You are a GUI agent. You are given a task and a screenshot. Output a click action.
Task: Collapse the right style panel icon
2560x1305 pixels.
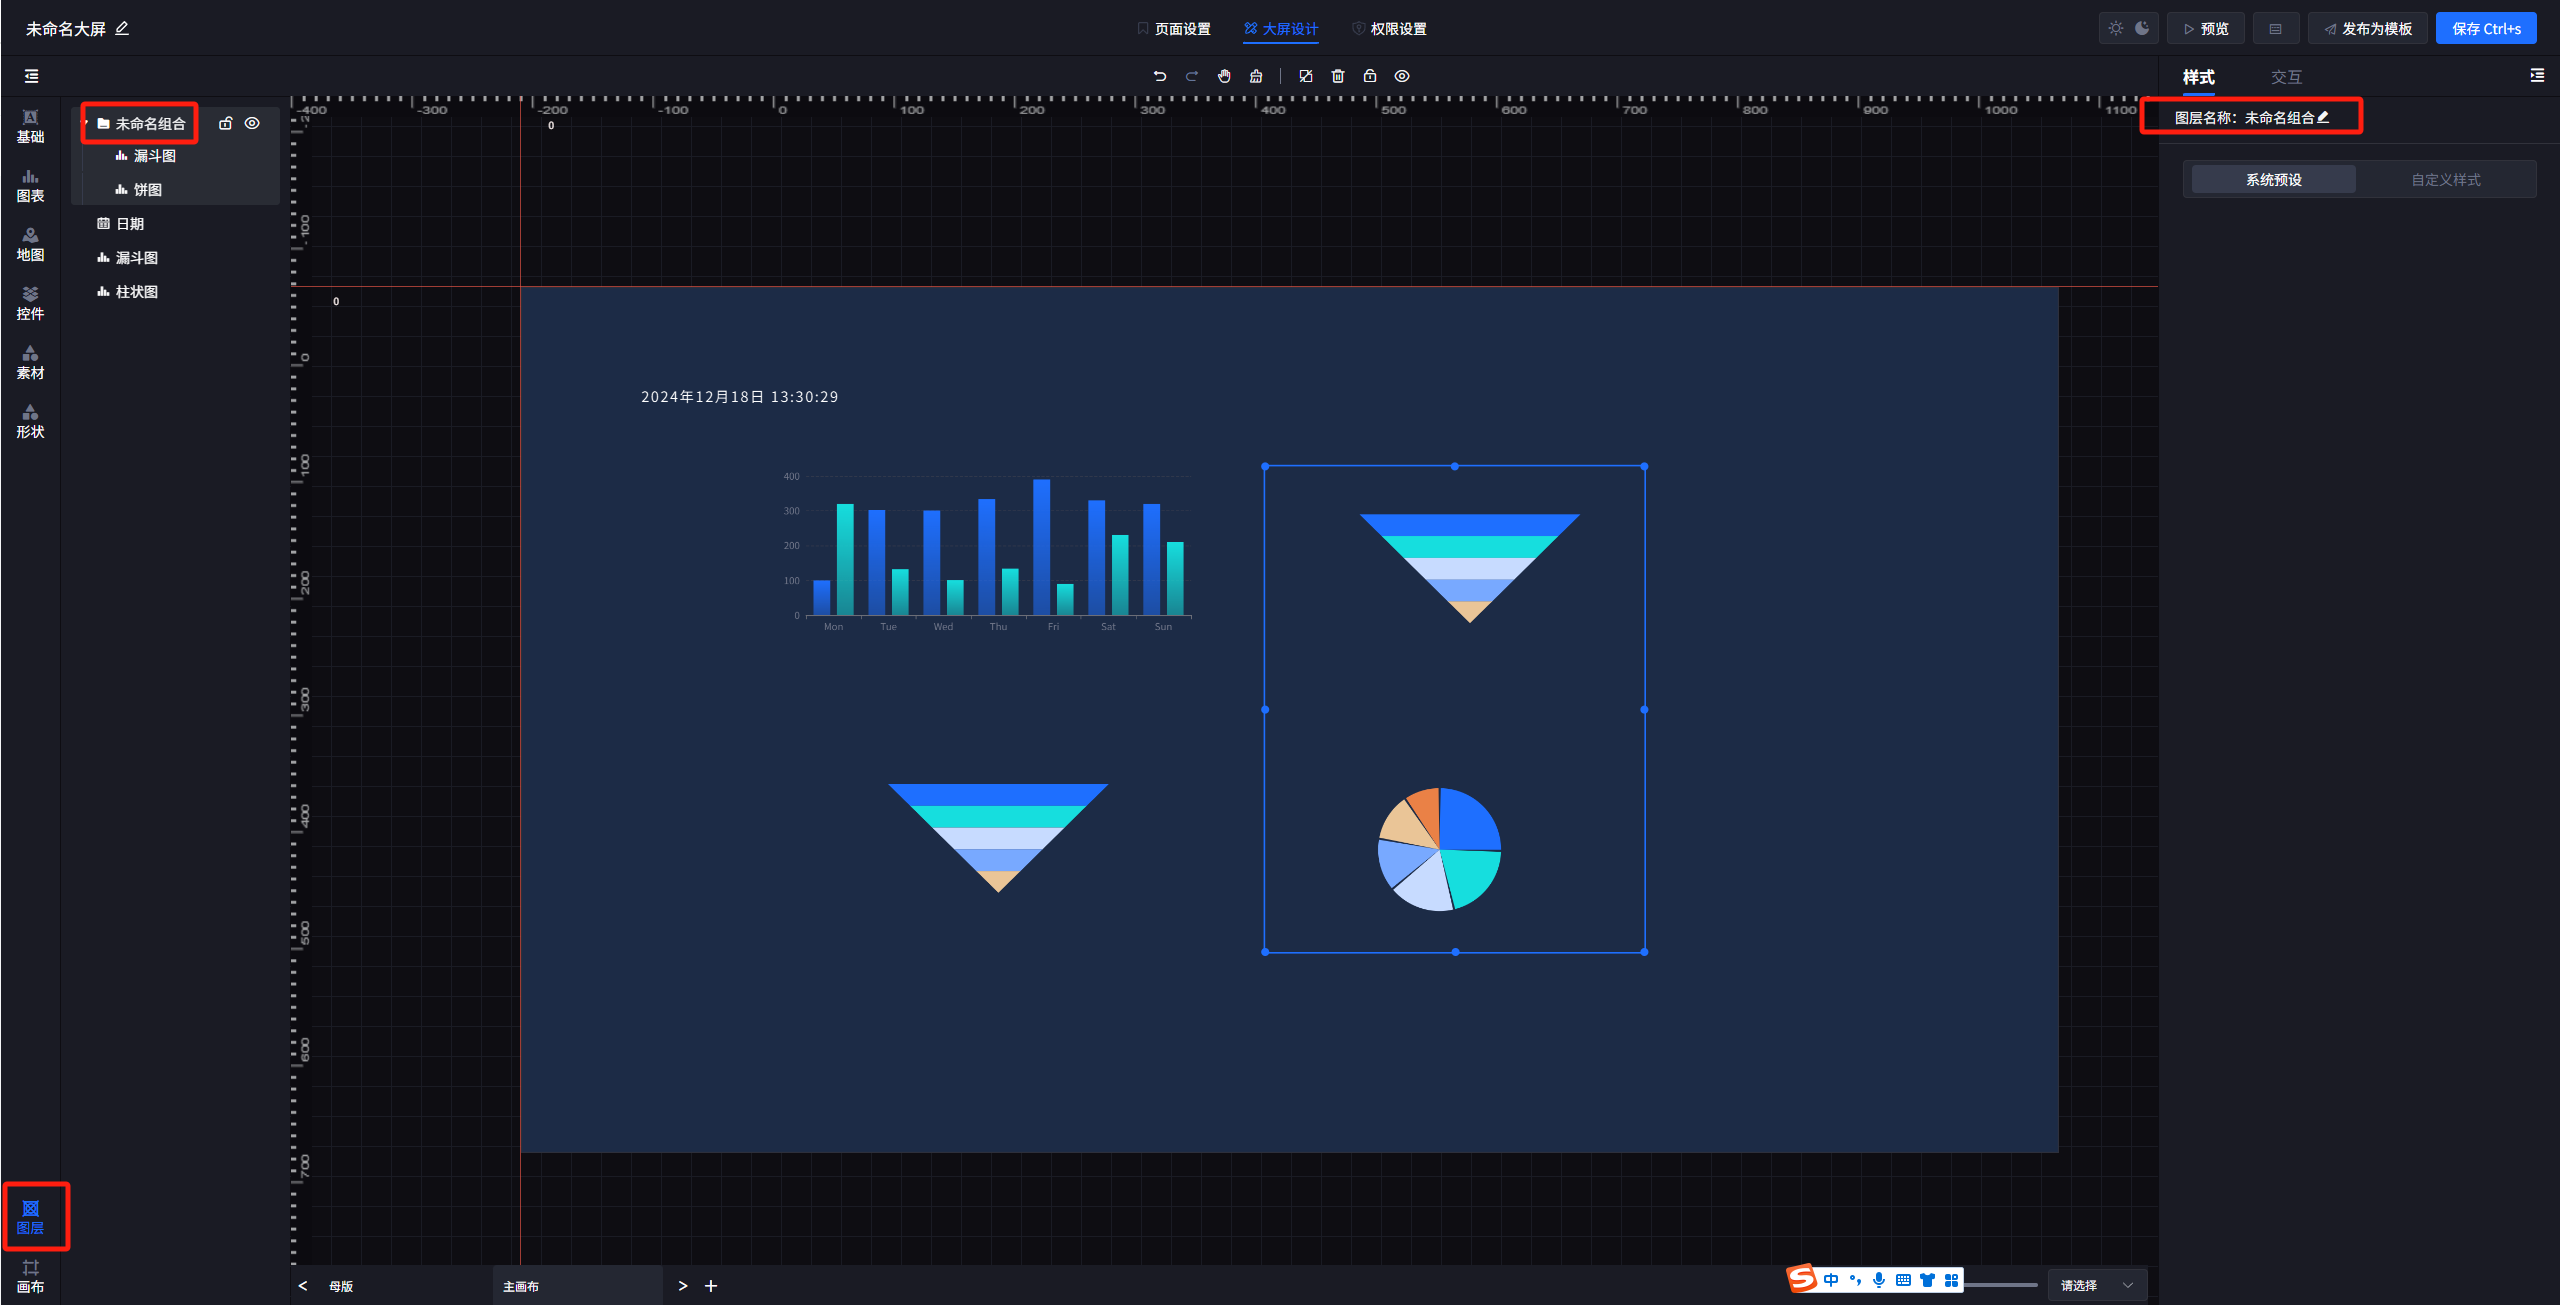pos(2536,76)
